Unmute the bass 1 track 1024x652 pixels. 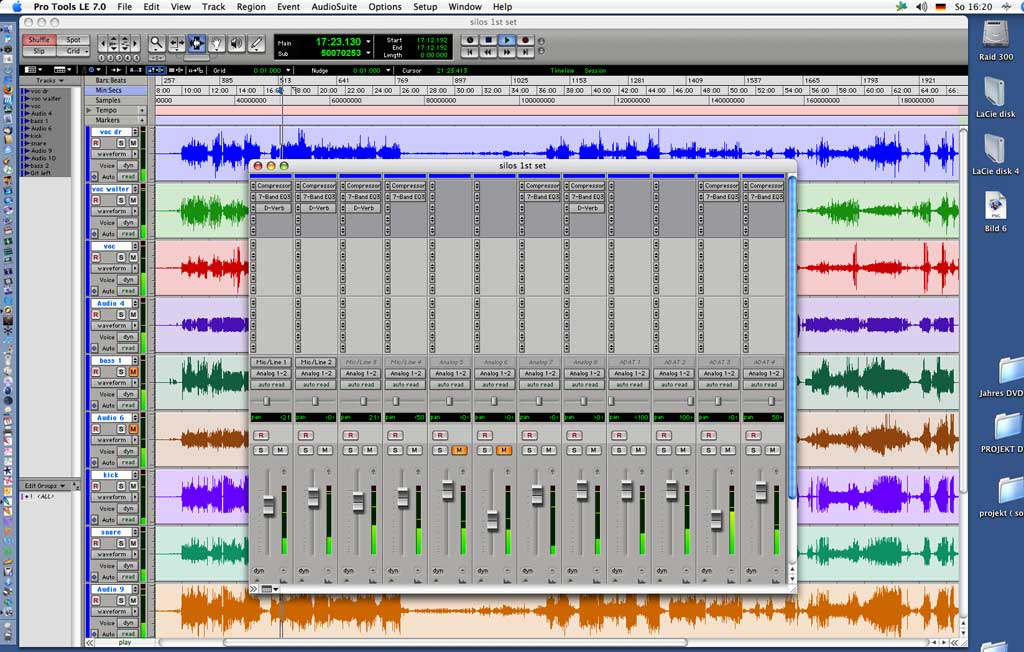tap(133, 371)
